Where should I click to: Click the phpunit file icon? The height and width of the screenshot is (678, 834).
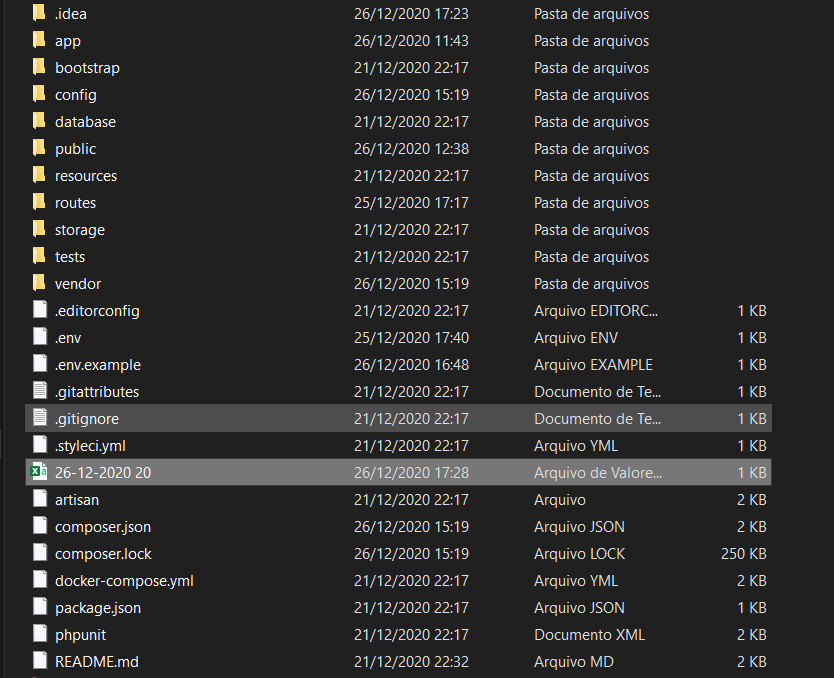(x=40, y=633)
